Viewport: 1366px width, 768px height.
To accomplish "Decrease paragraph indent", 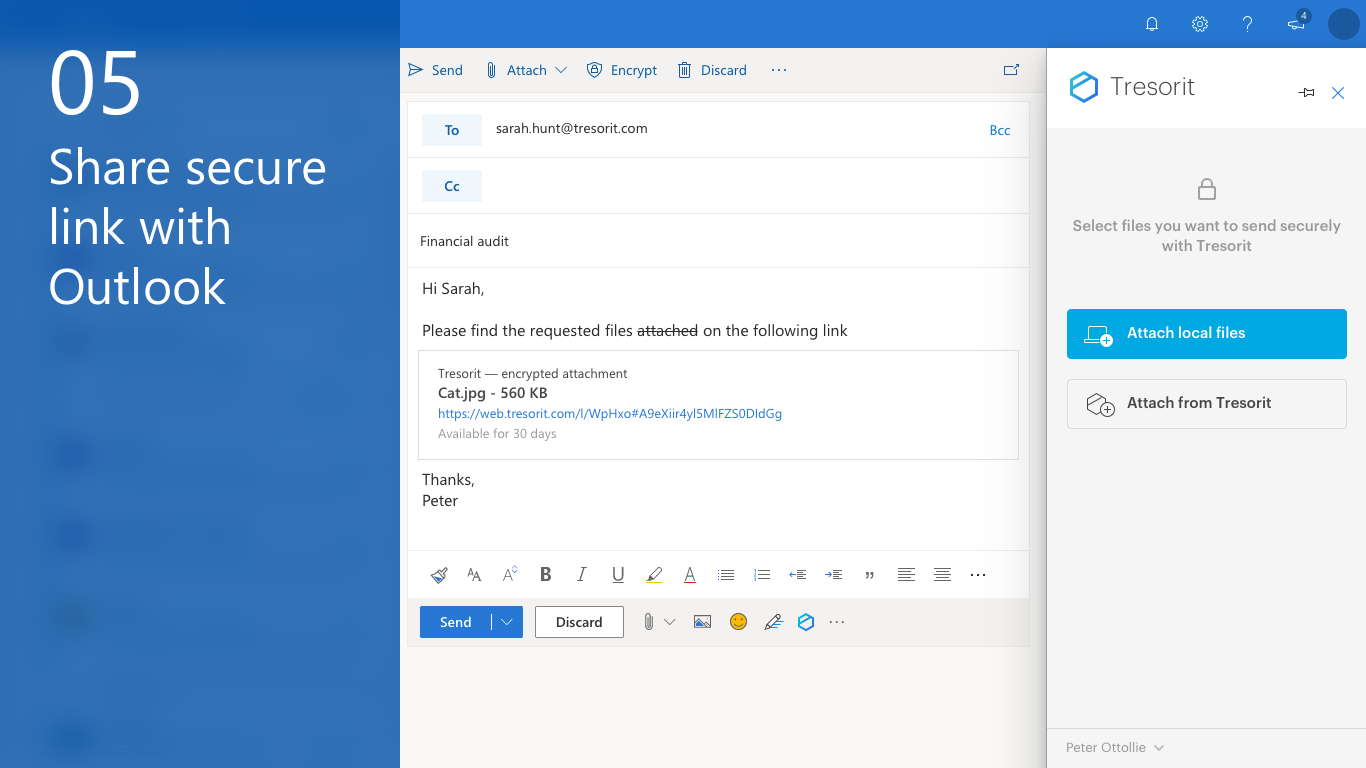I will [x=798, y=575].
